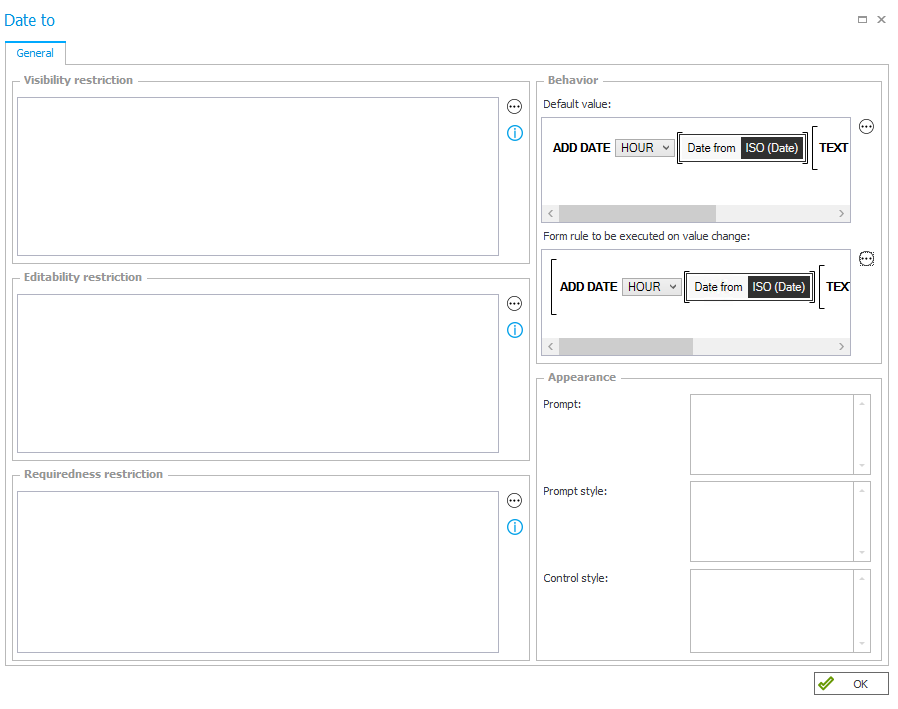Click the Visibility restriction info icon
The height and width of the screenshot is (709, 898).
pos(515,133)
